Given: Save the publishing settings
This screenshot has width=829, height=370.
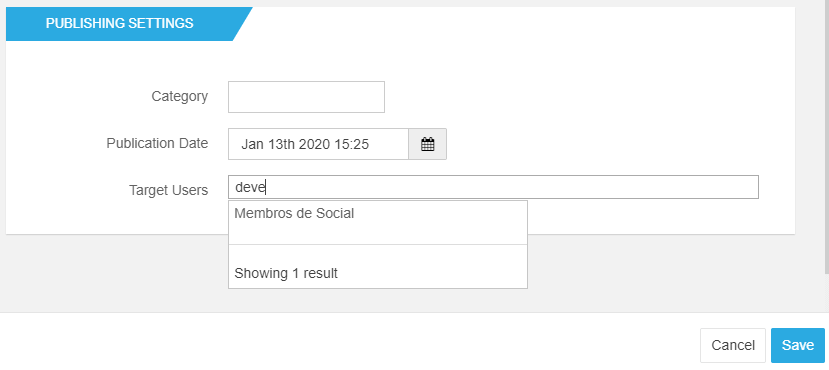Looking at the screenshot, I should (798, 345).
